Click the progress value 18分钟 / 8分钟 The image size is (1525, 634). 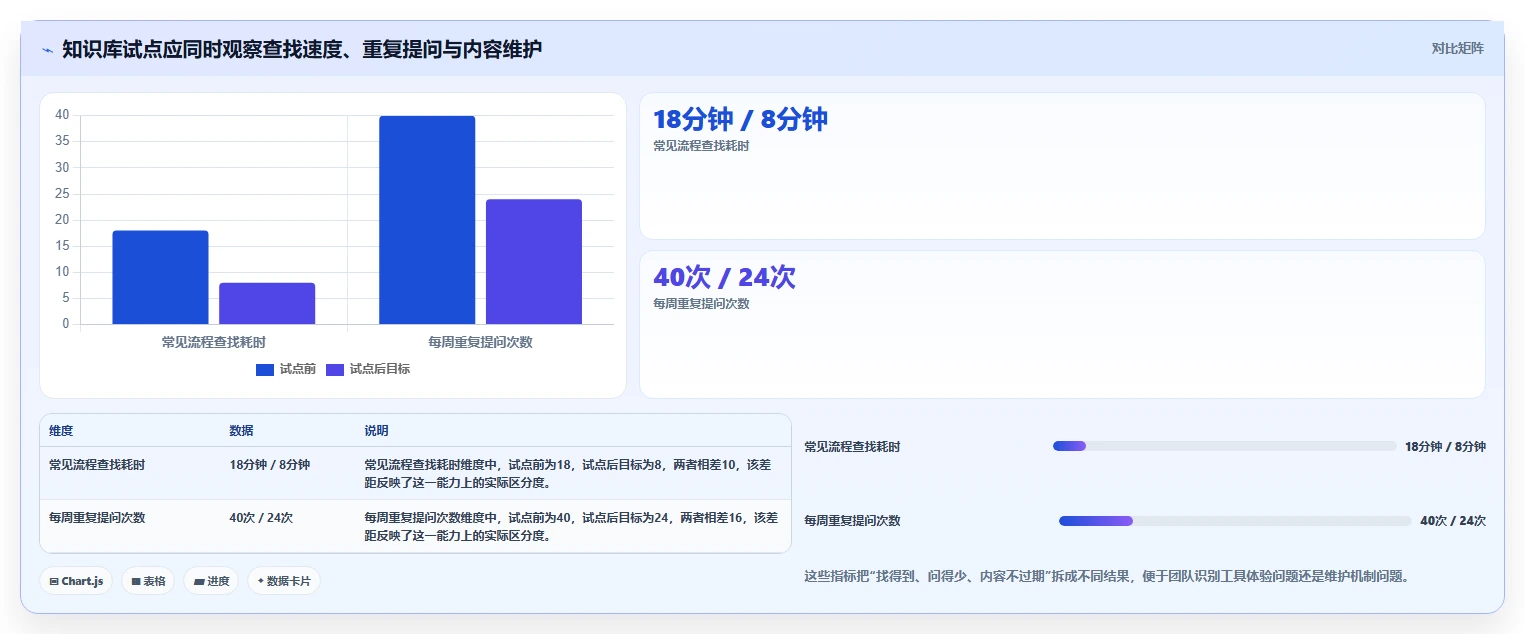(1445, 447)
